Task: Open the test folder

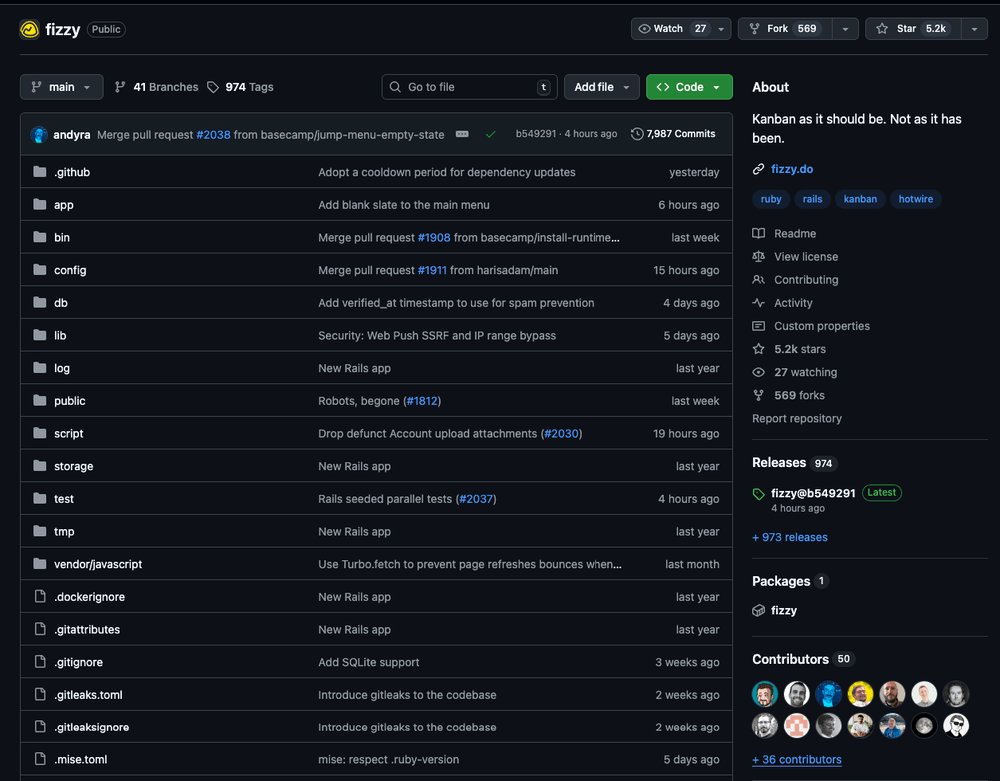Action: [x=64, y=499]
